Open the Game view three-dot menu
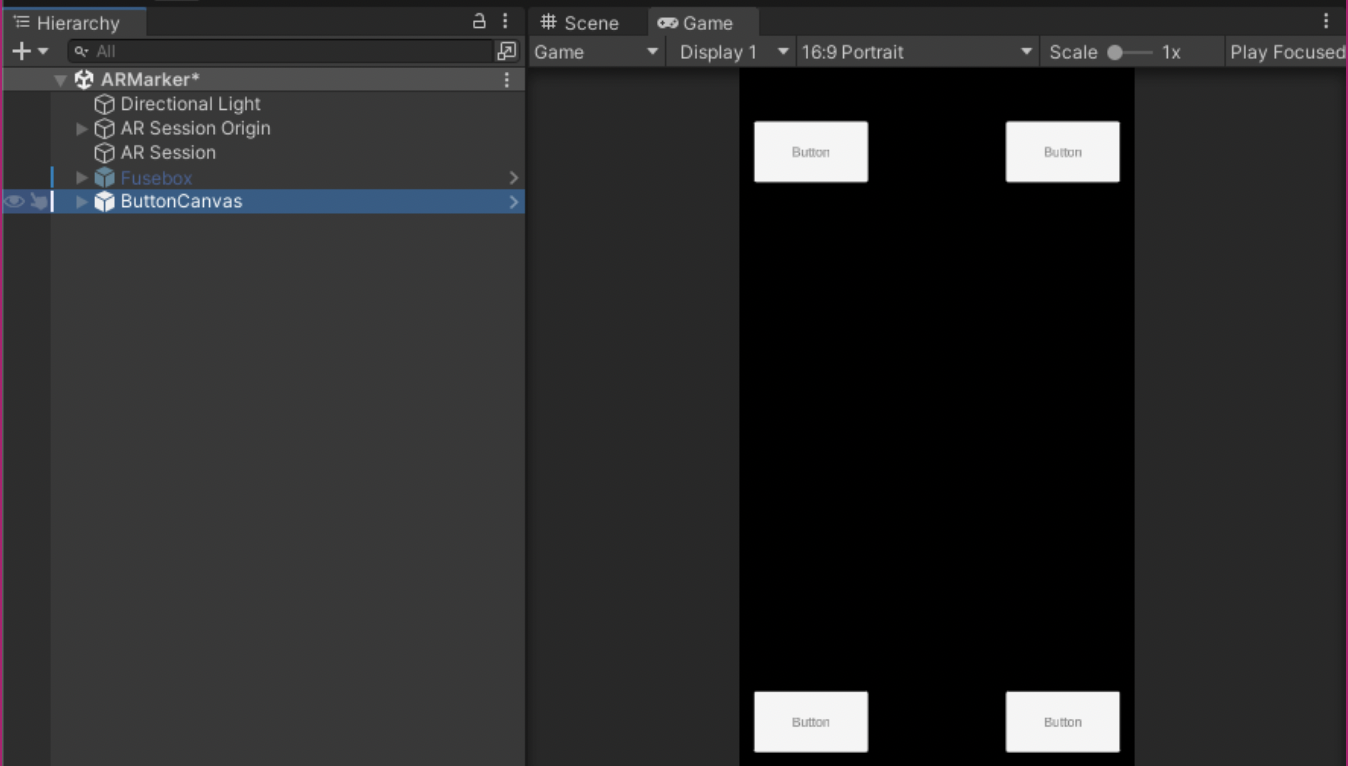The width and height of the screenshot is (1348, 766). pyautogui.click(x=1326, y=21)
